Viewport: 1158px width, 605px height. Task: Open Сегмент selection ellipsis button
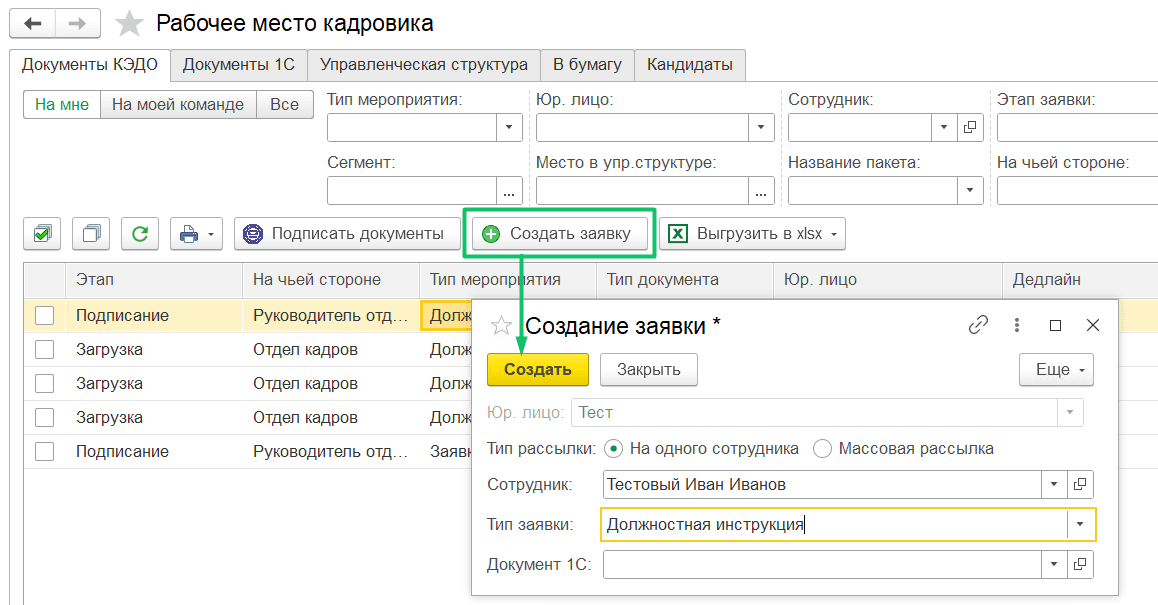click(509, 191)
